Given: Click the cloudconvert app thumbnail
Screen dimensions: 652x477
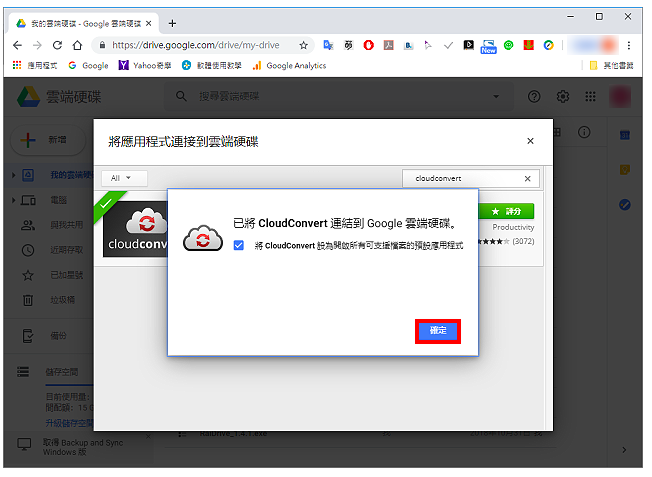Looking at the screenshot, I should coord(136,230).
